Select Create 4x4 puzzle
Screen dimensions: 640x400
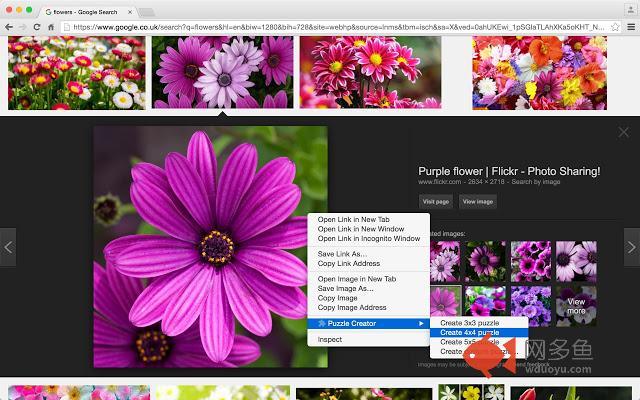(x=479, y=332)
